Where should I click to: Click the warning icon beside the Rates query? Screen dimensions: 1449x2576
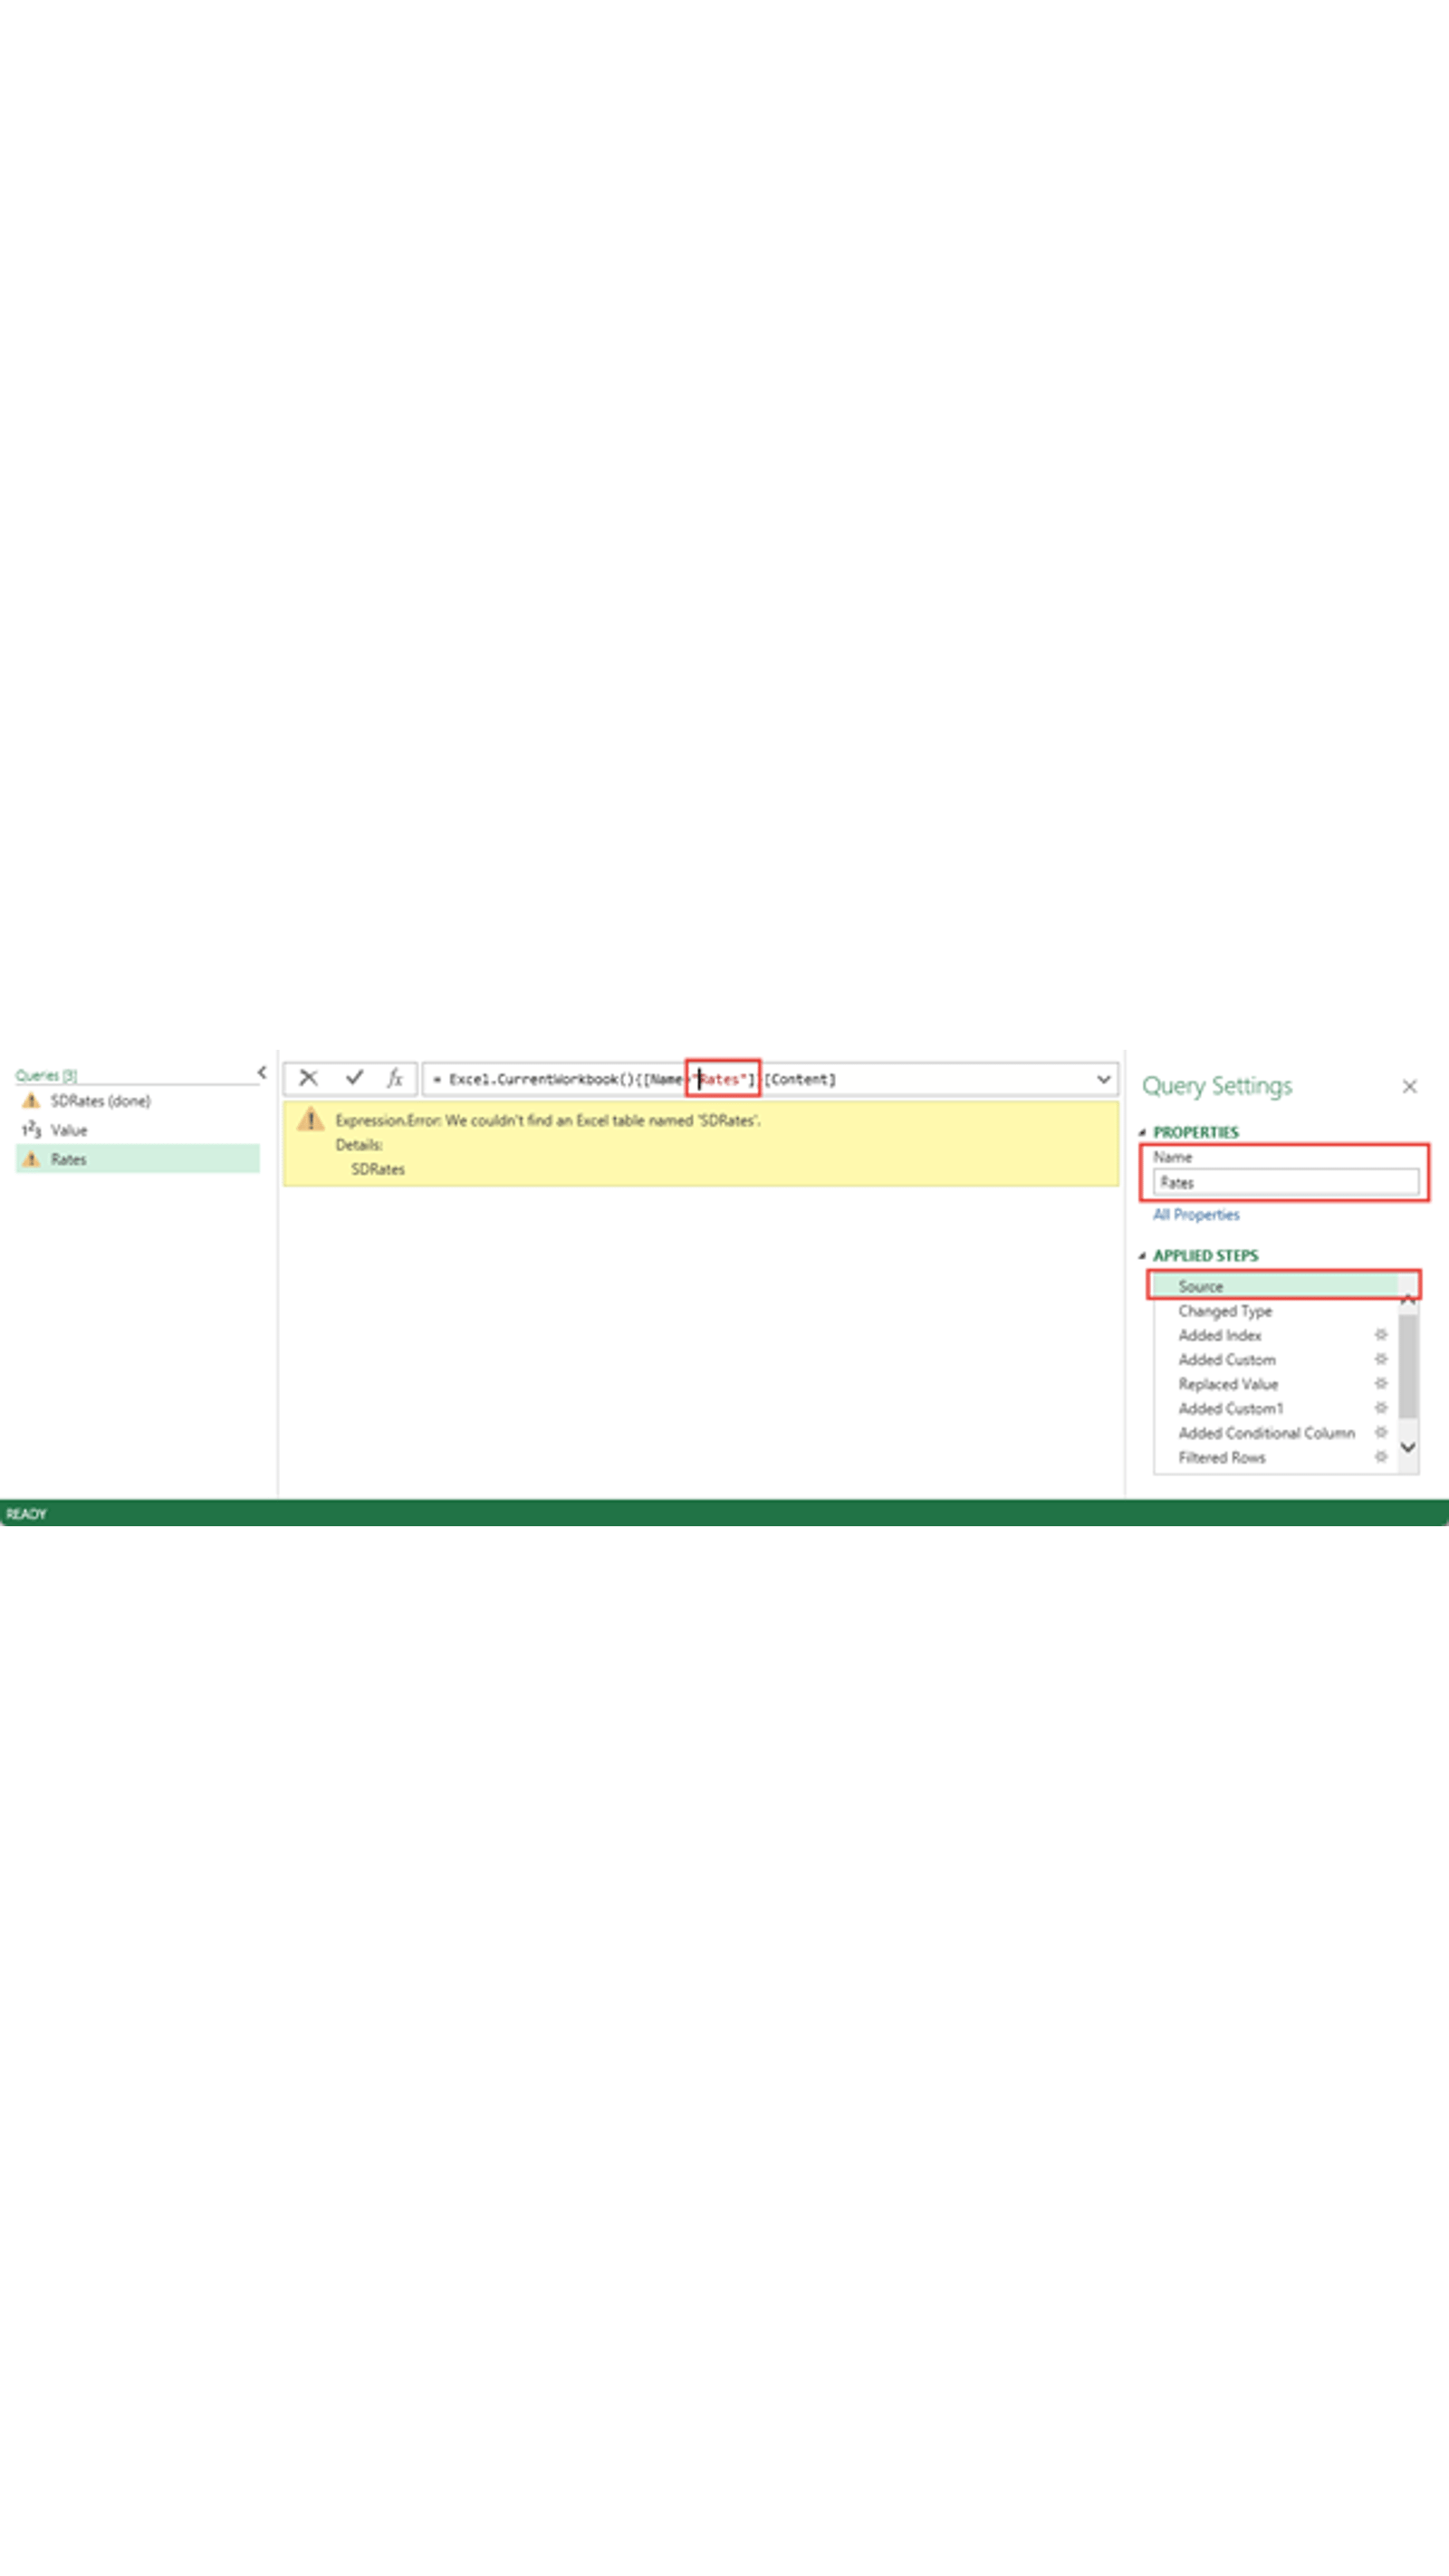(31, 1158)
